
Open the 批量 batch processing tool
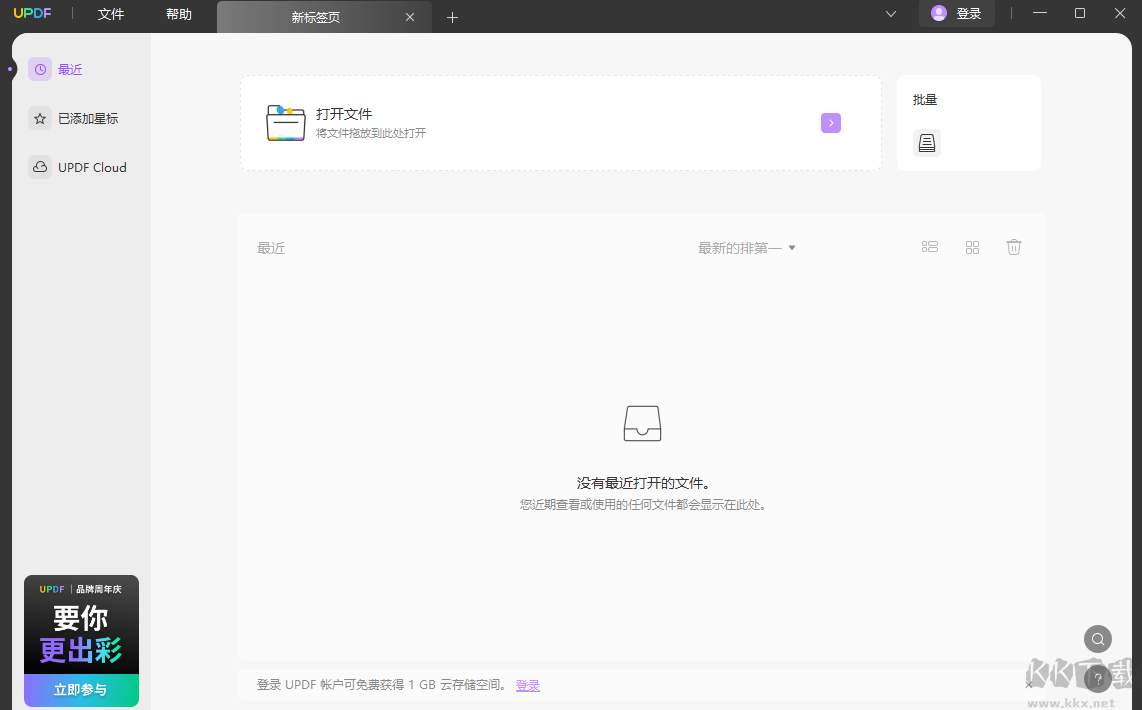[926, 142]
